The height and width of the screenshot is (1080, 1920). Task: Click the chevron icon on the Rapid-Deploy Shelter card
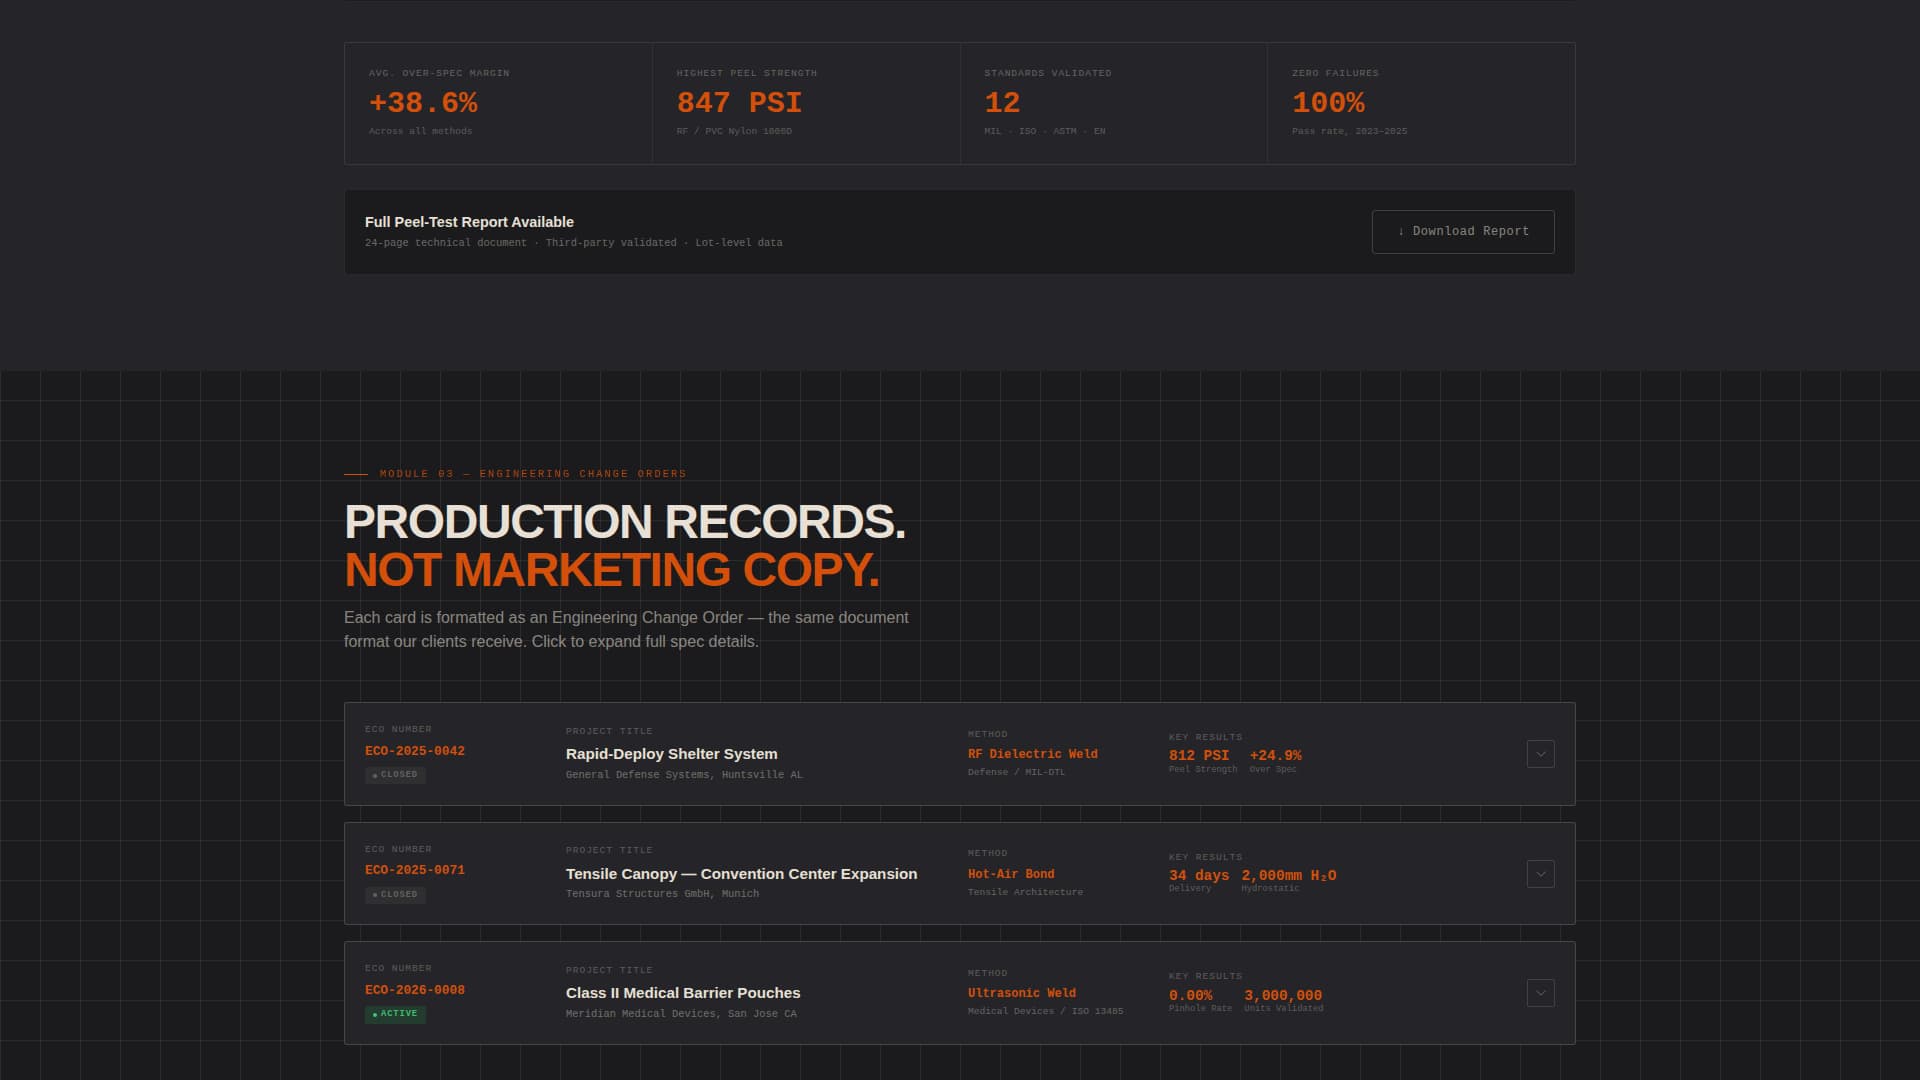tap(1540, 754)
